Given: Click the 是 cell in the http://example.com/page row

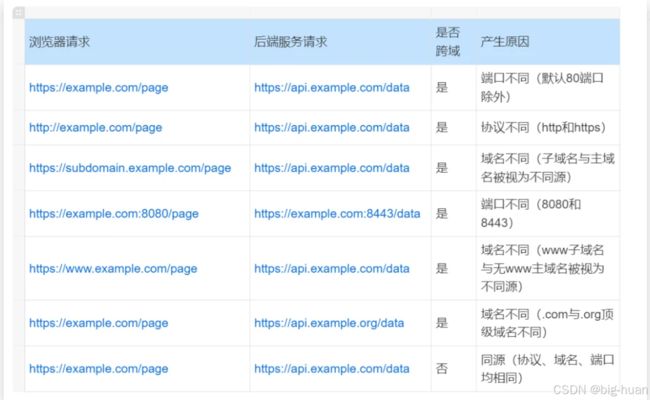Looking at the screenshot, I should click(454, 128).
